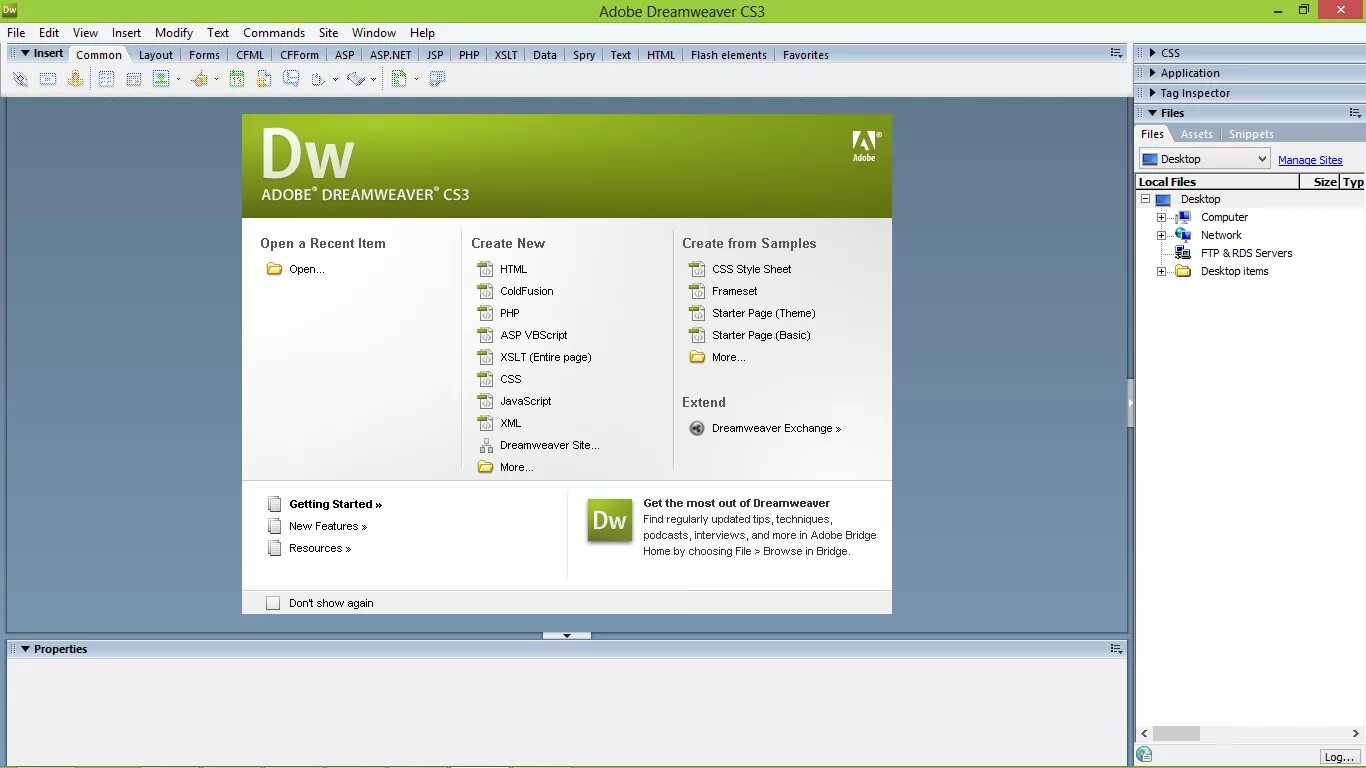This screenshot has width=1366, height=768.
Task: Expand the Tag Inspector panel group
Action: tap(1153, 93)
